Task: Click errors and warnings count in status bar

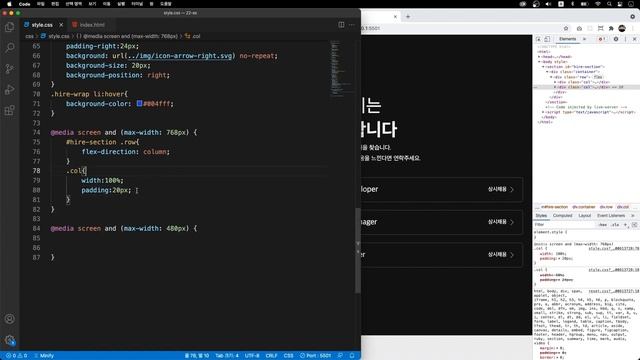Action: click(16, 356)
